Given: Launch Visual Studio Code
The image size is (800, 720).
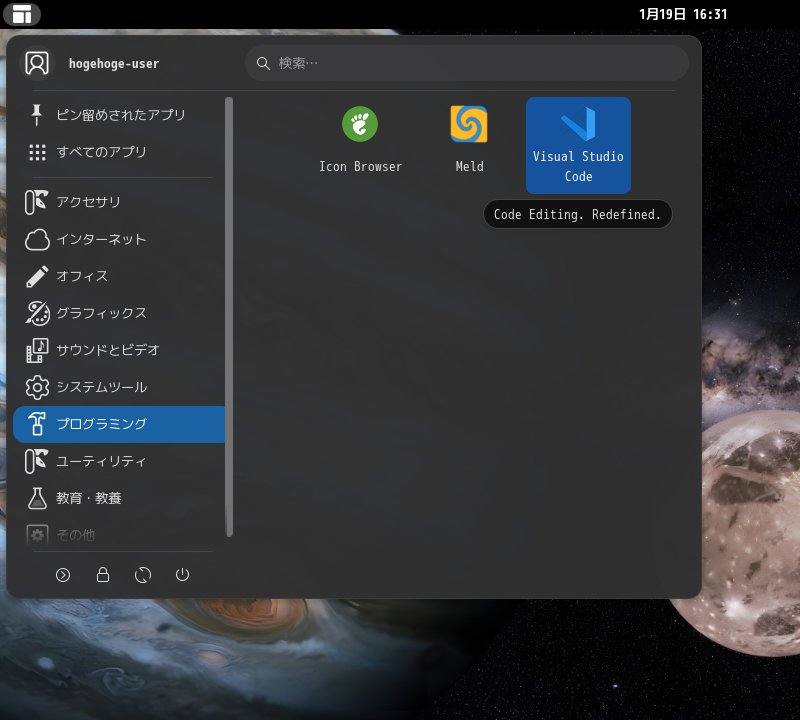Looking at the screenshot, I should click(578, 145).
